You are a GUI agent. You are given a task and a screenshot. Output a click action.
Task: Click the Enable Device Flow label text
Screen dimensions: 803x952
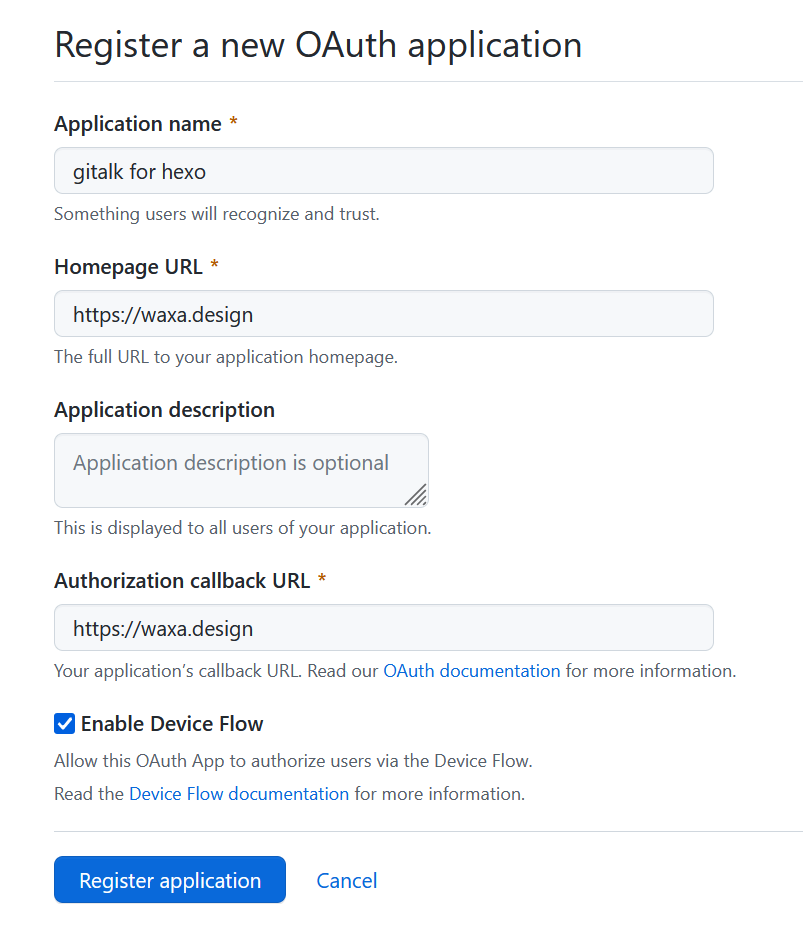pyautogui.click(x=172, y=723)
